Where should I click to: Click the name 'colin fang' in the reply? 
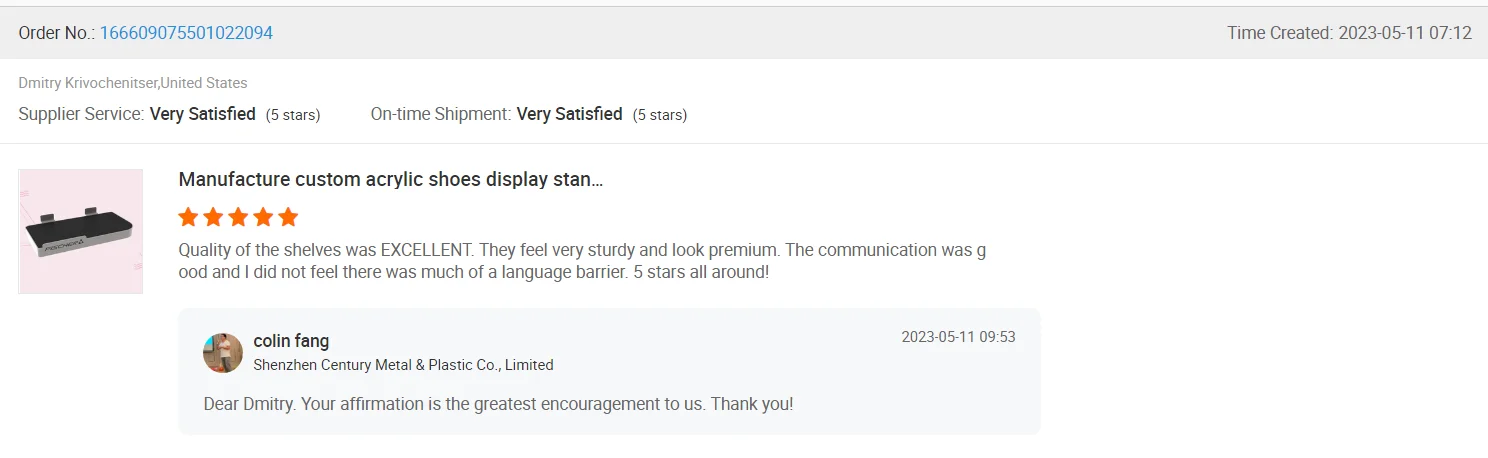click(291, 341)
